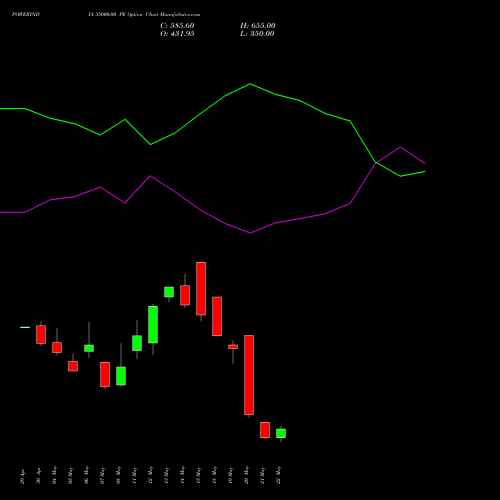Click the green candle for 06 May
This screenshot has height=500, width=500.
[89, 348]
